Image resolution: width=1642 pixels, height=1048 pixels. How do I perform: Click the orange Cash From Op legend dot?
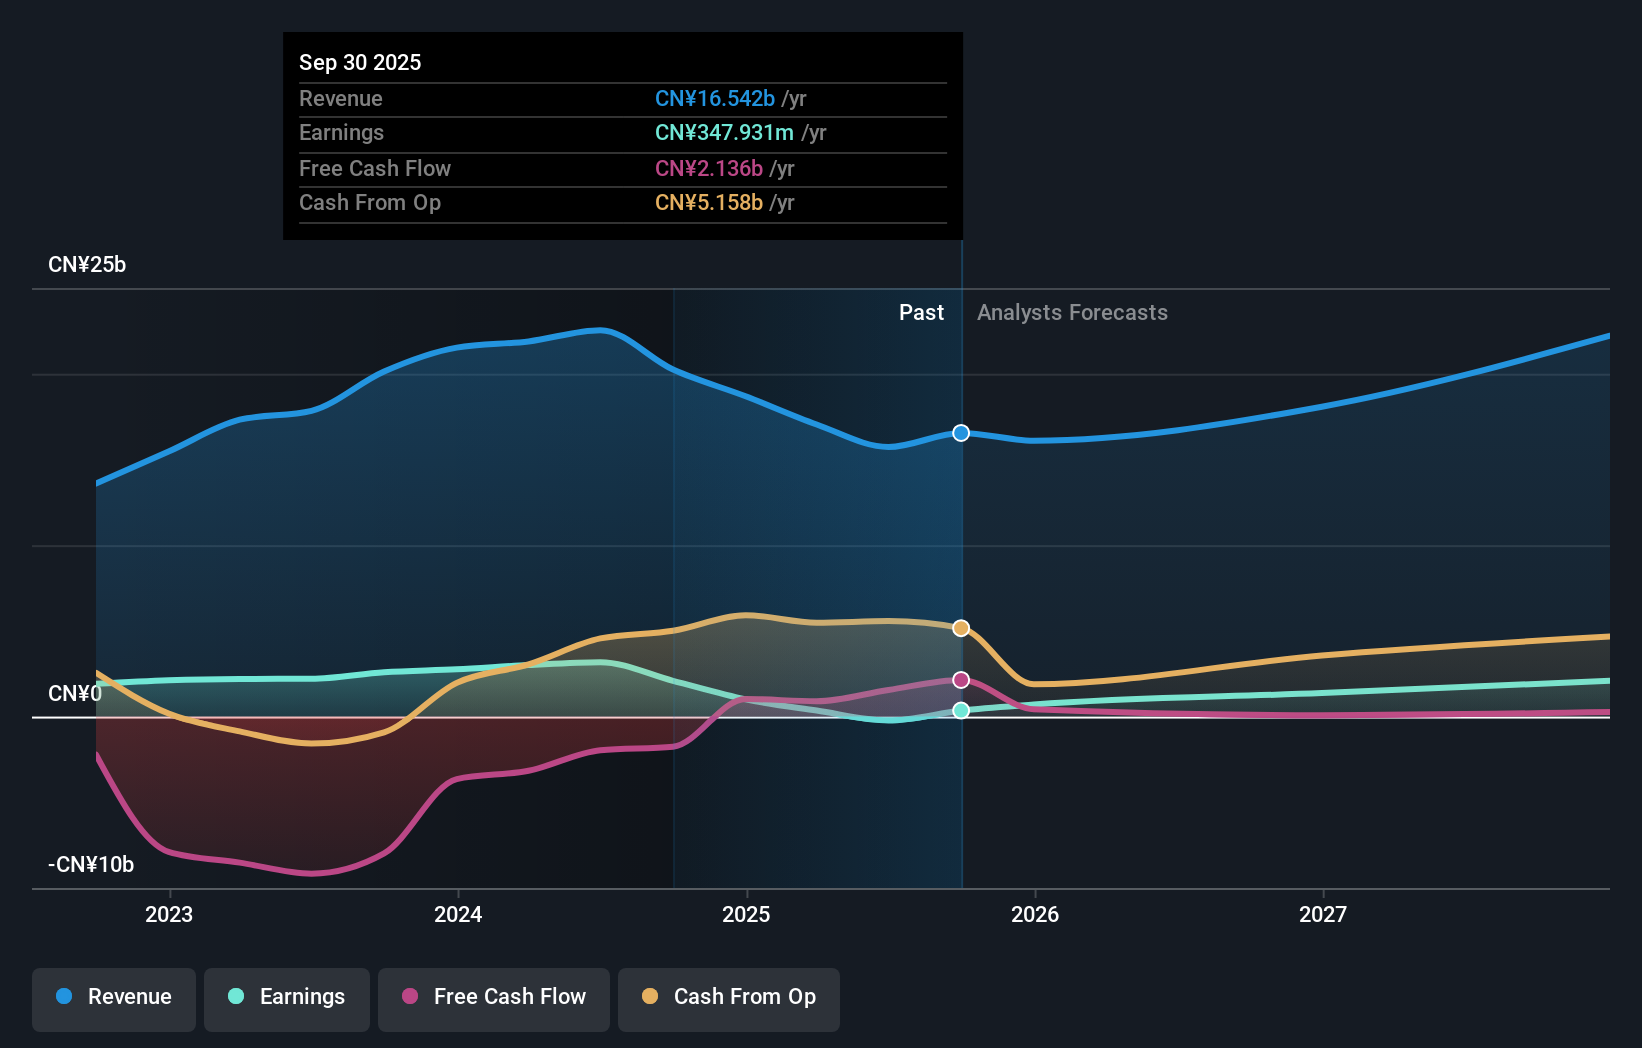coord(651,997)
